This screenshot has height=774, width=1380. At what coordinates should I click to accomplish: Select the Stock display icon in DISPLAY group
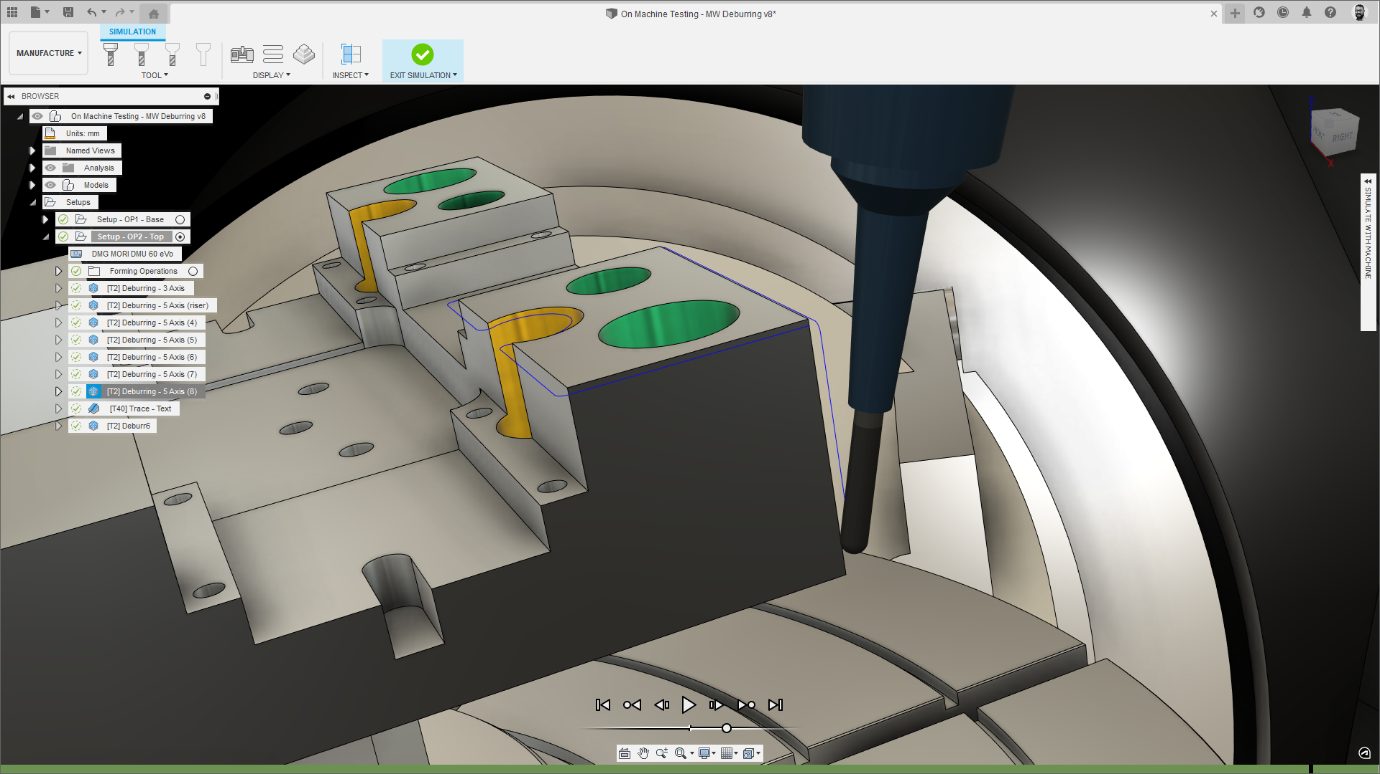pyautogui.click(x=303, y=53)
